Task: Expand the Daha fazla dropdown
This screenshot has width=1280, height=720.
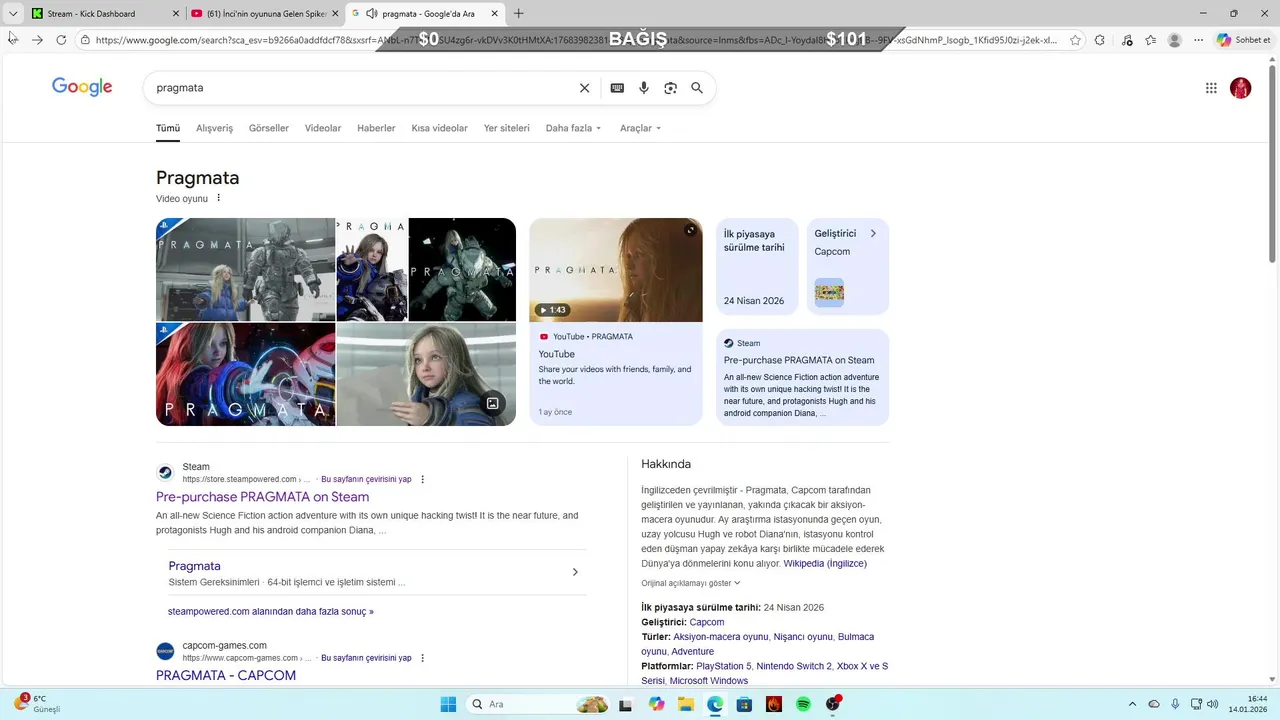Action: [573, 128]
